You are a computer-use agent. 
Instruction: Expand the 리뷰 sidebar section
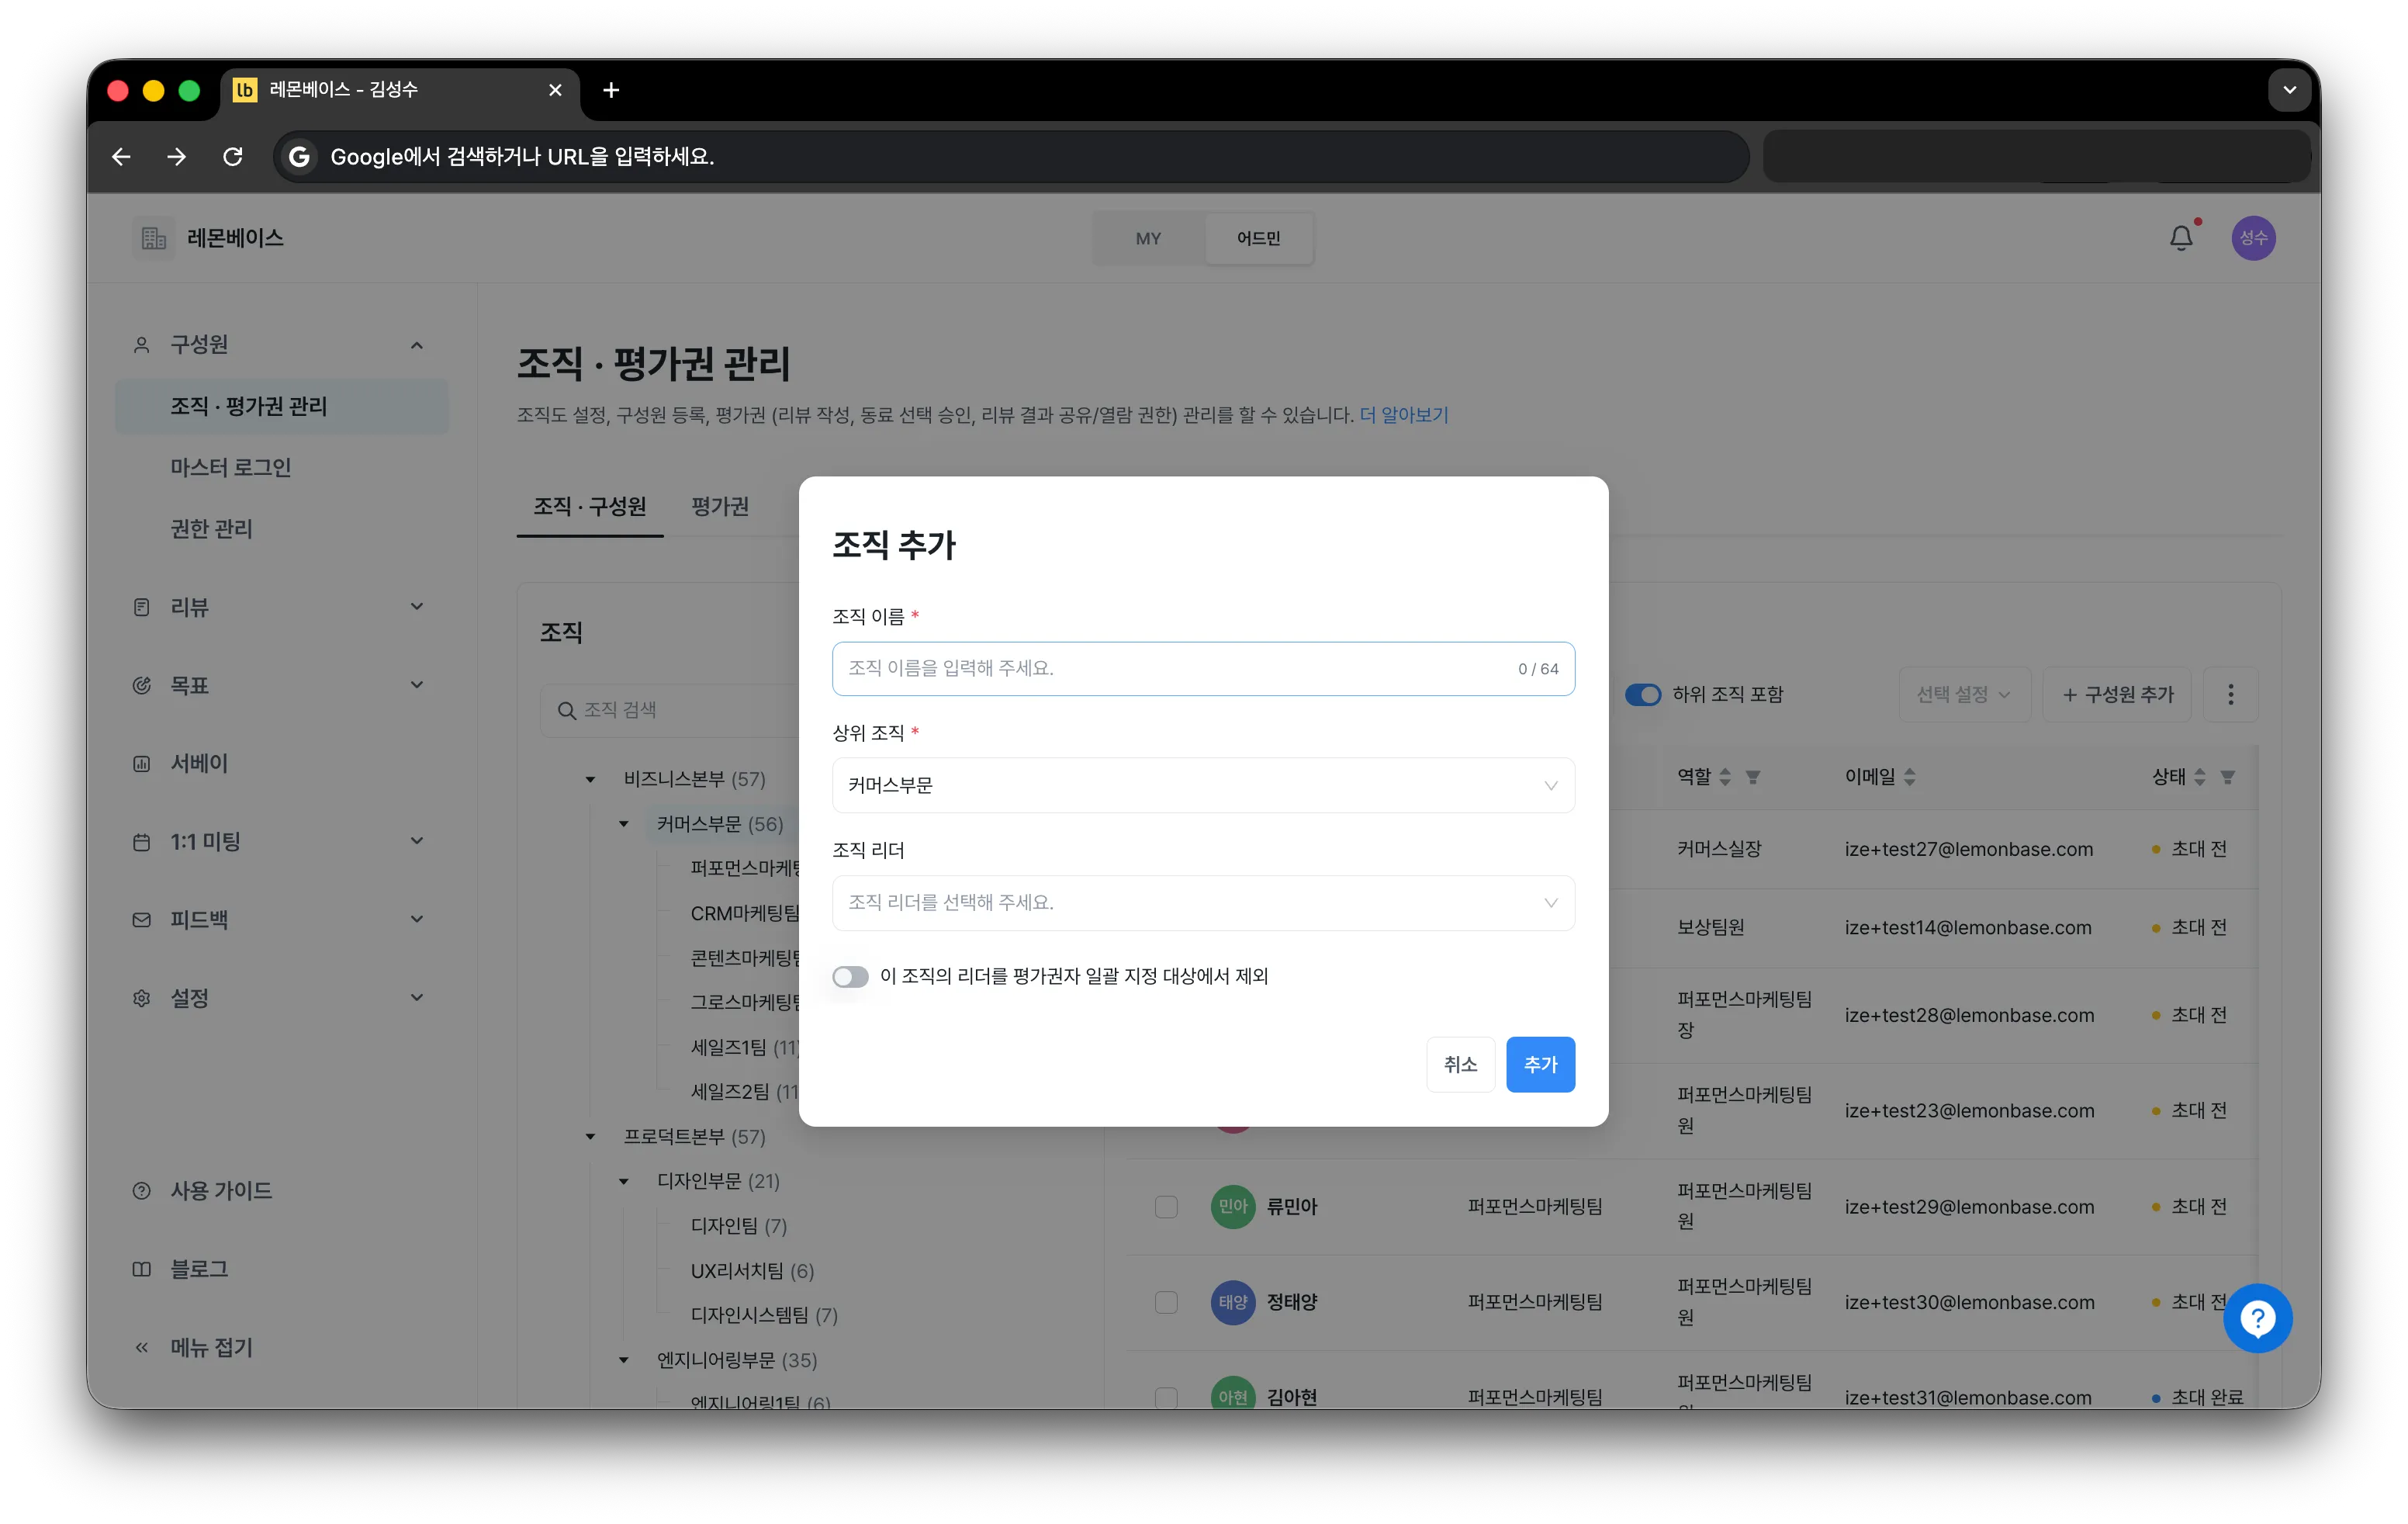point(417,607)
